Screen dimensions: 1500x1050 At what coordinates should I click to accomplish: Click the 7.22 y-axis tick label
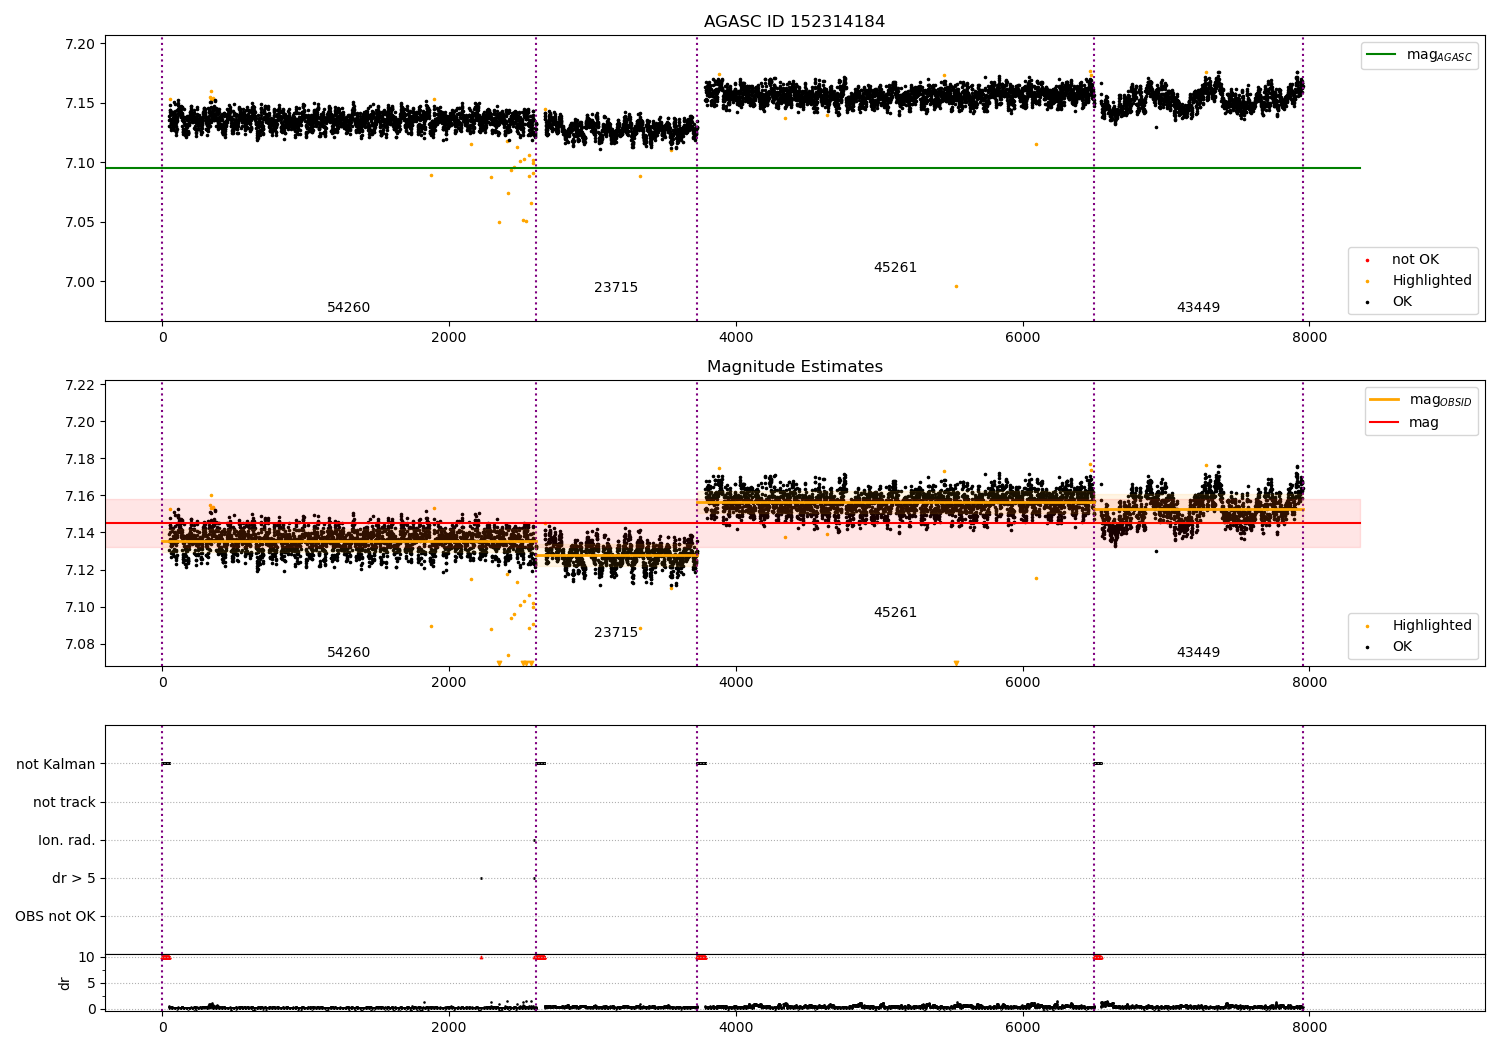[80, 386]
